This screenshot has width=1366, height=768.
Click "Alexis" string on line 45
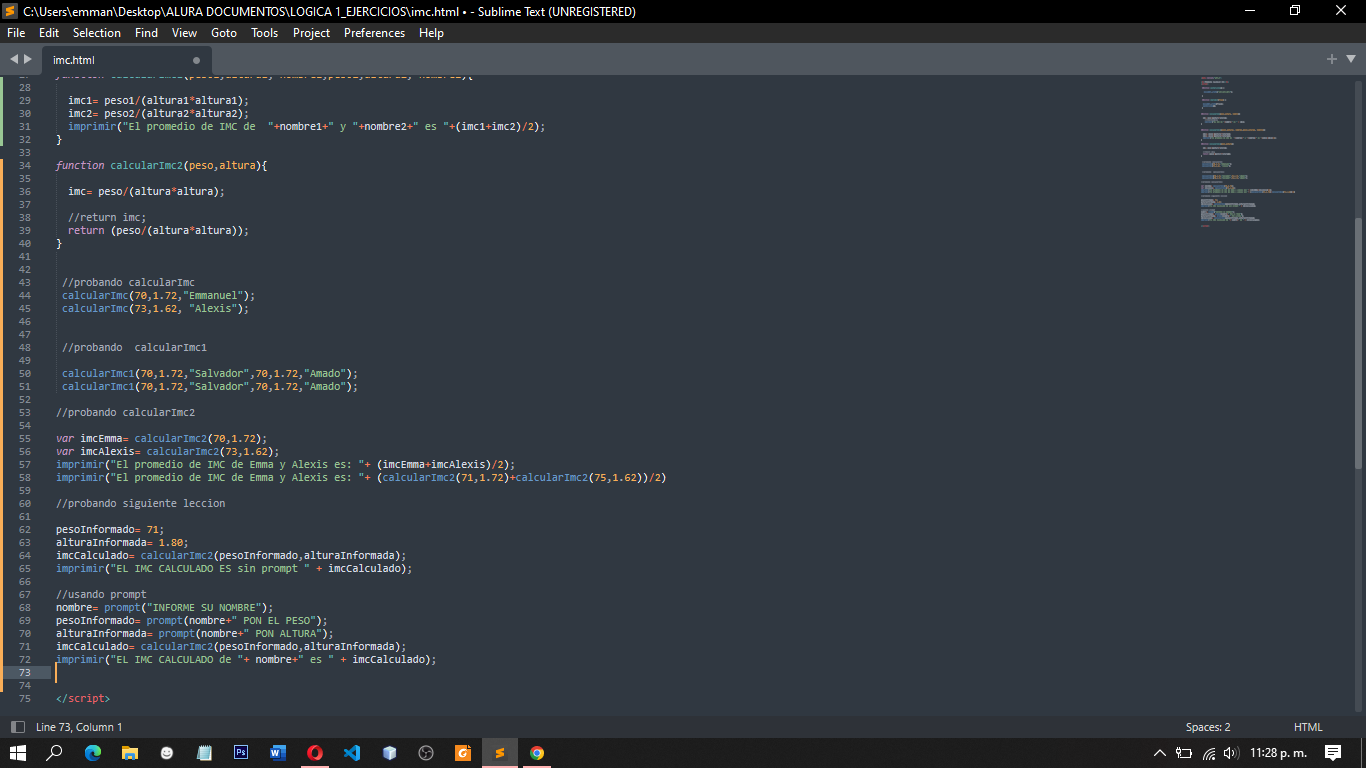tap(211, 308)
